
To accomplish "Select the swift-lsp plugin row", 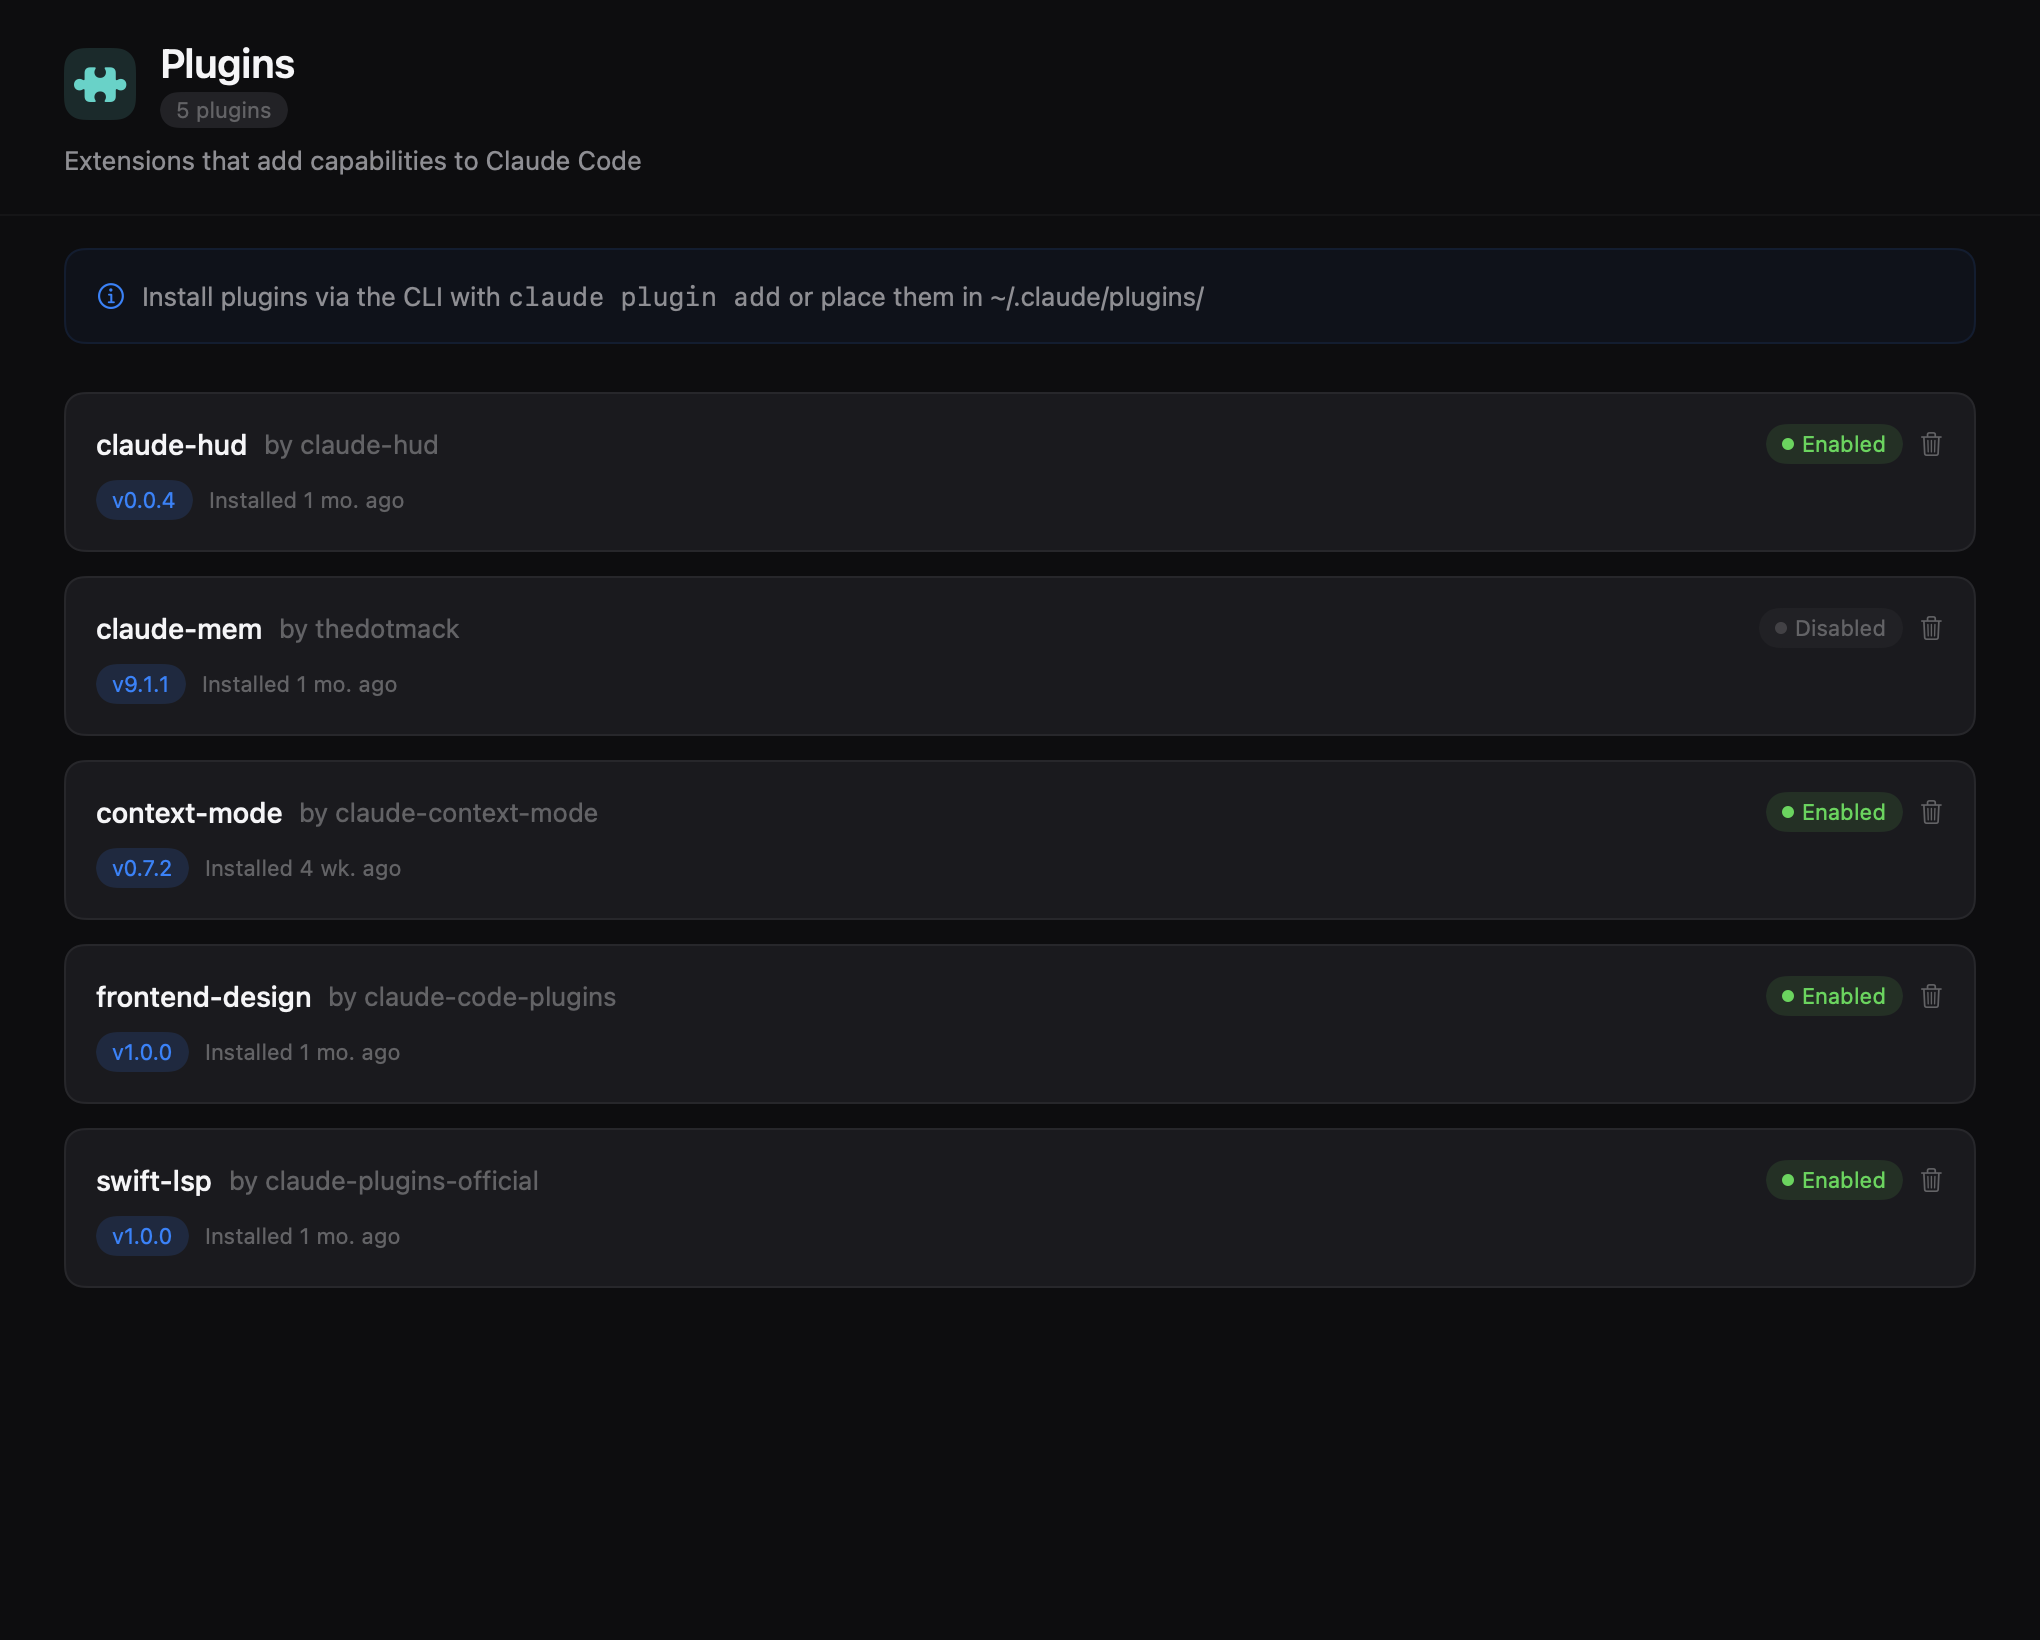I will (x=1000, y=1207).
